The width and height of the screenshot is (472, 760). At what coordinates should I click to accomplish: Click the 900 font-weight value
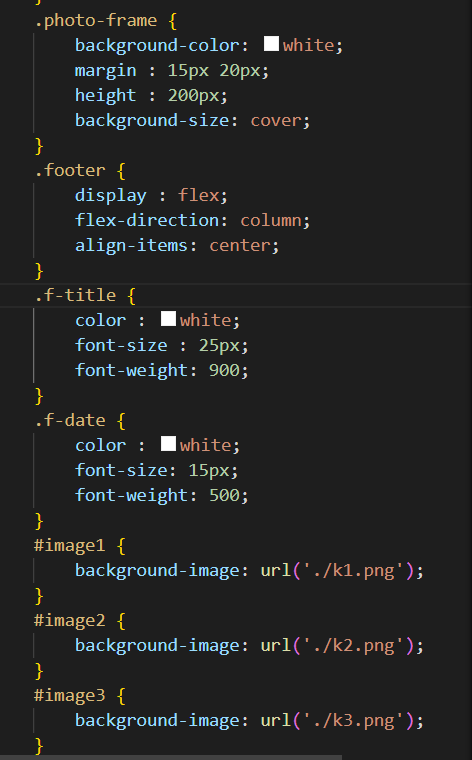pyautogui.click(x=224, y=370)
